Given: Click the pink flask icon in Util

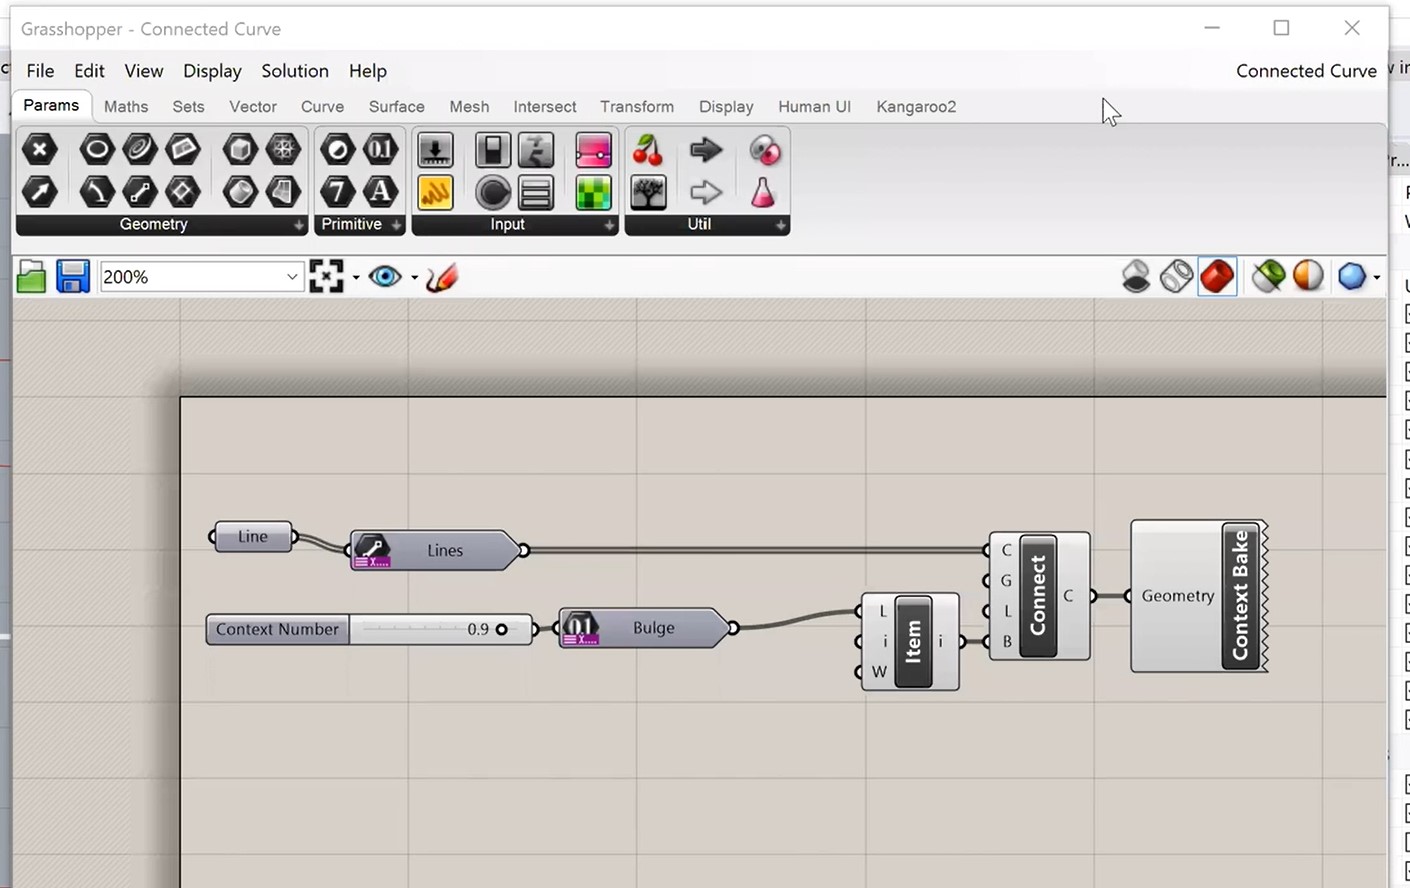Looking at the screenshot, I should point(763,192).
